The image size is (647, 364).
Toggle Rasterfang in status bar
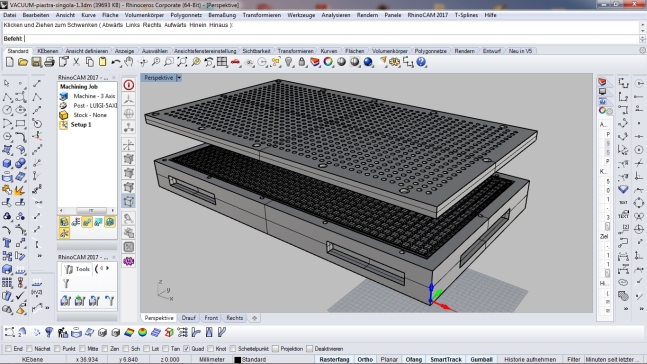click(334, 359)
